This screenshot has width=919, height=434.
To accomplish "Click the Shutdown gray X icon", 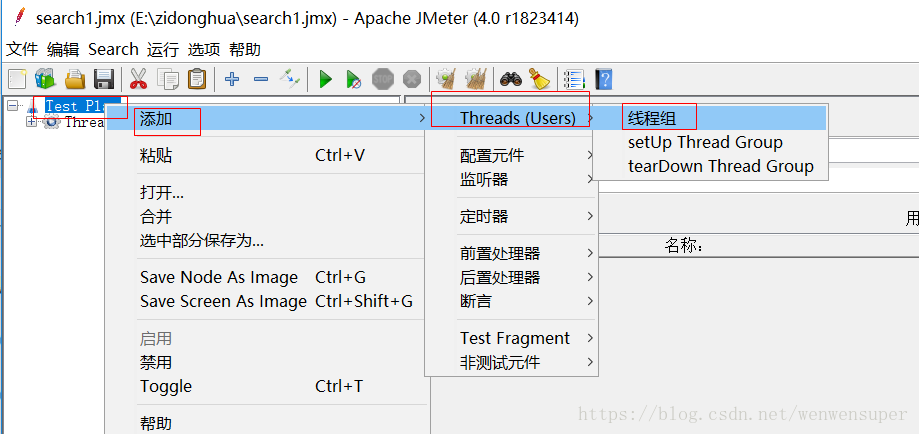I will point(412,79).
